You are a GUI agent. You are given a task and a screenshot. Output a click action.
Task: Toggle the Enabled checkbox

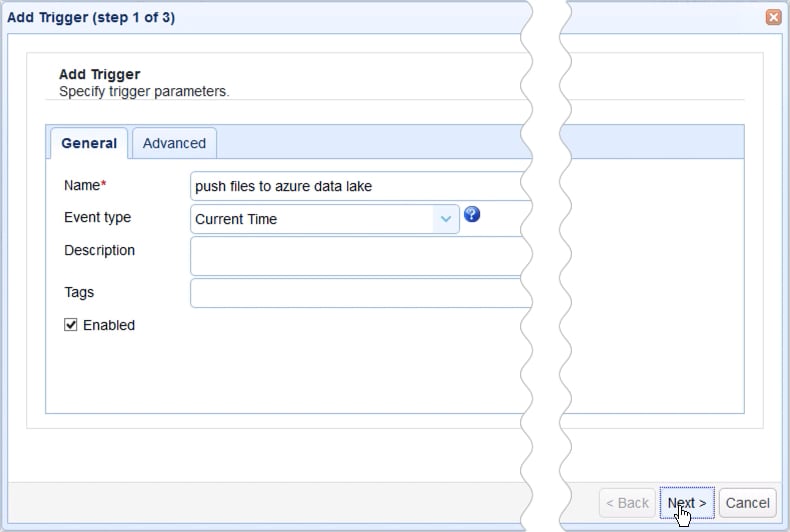(71, 325)
